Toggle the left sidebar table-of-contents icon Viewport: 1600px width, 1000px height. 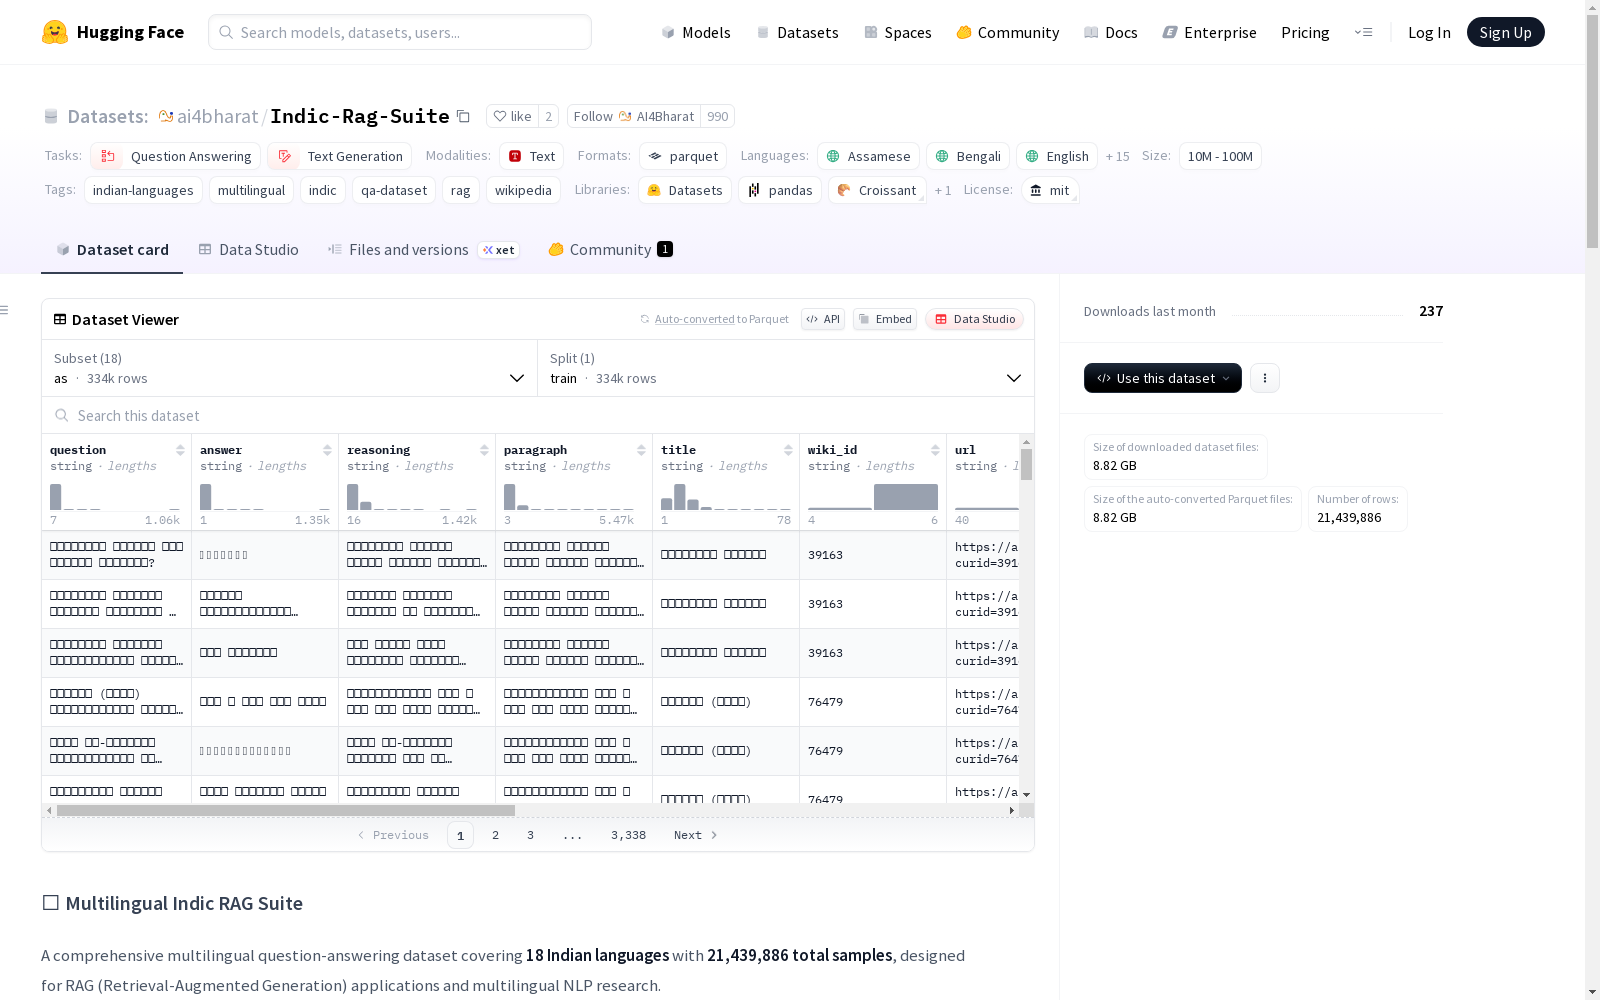5,310
